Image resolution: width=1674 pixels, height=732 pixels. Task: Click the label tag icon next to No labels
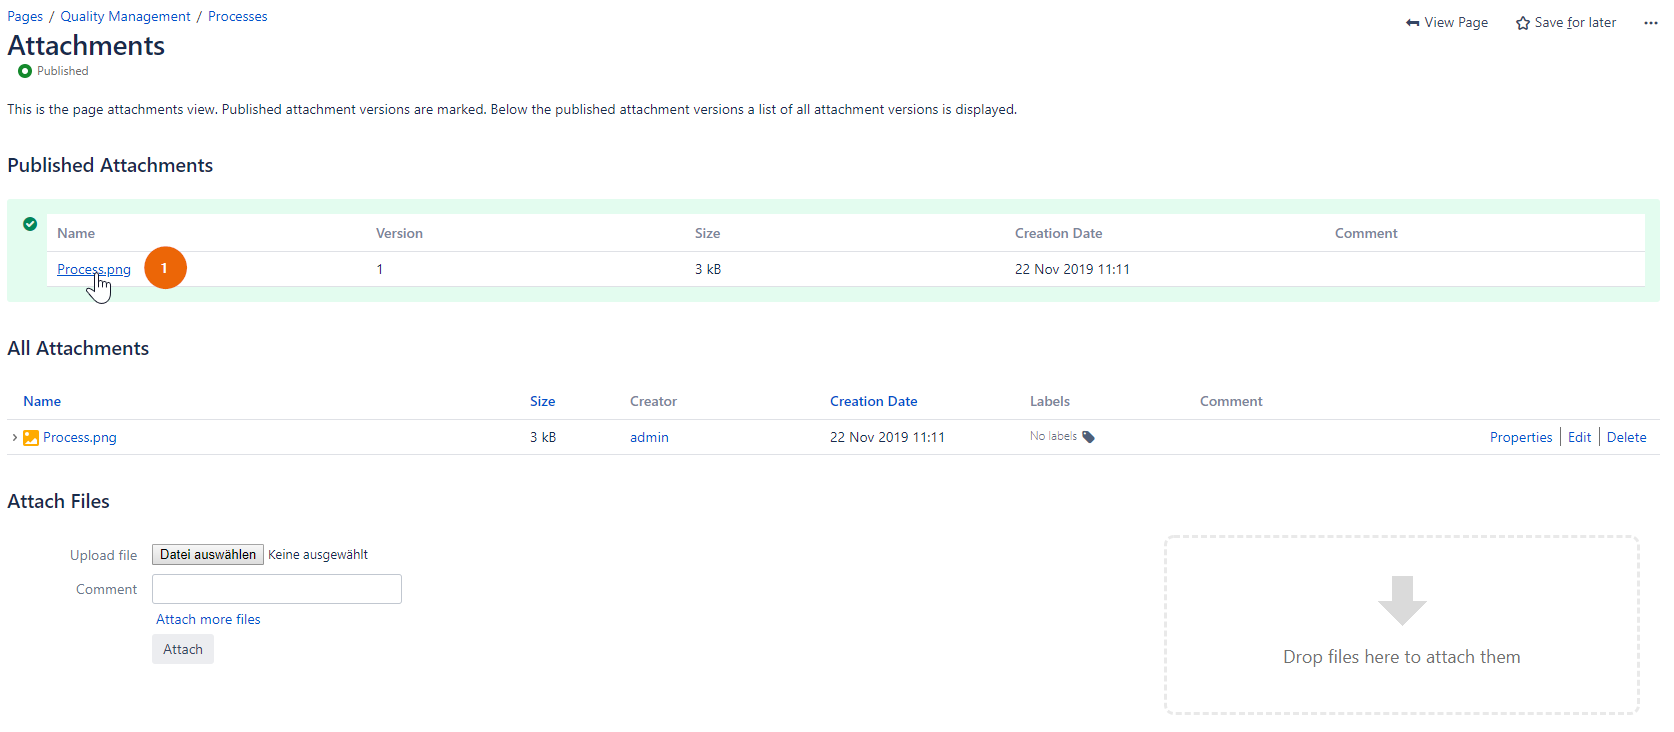(x=1089, y=437)
